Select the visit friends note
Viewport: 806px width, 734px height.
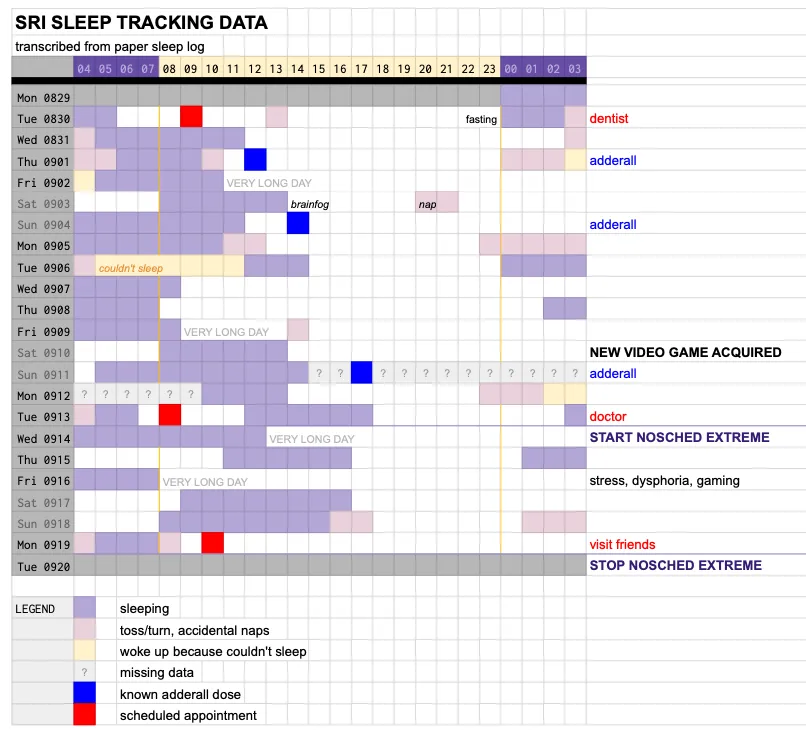point(622,544)
